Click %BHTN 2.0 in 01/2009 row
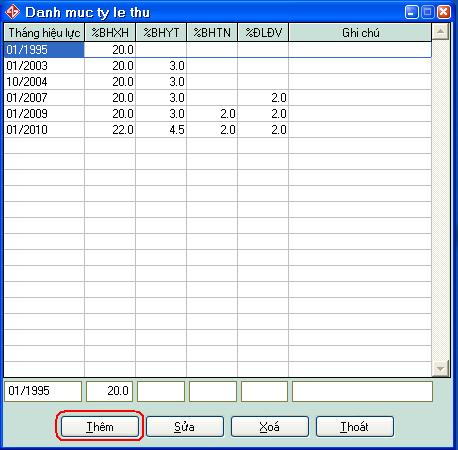This screenshot has height=450, width=458. point(212,114)
